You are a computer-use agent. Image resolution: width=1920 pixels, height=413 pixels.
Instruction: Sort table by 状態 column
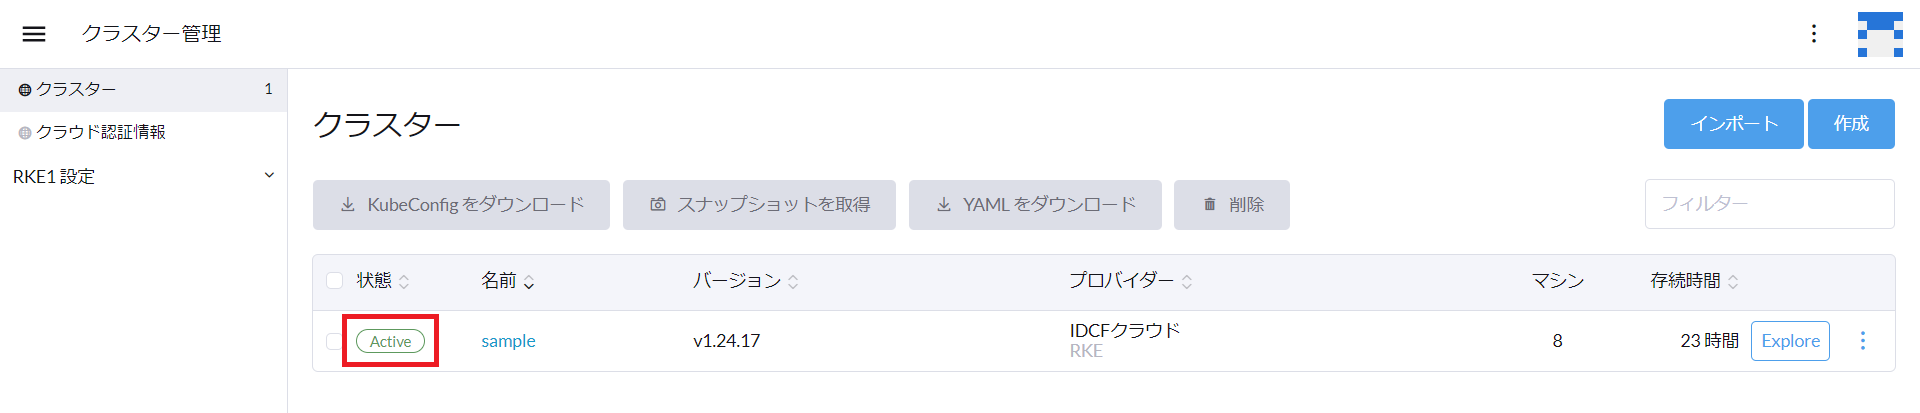[383, 281]
